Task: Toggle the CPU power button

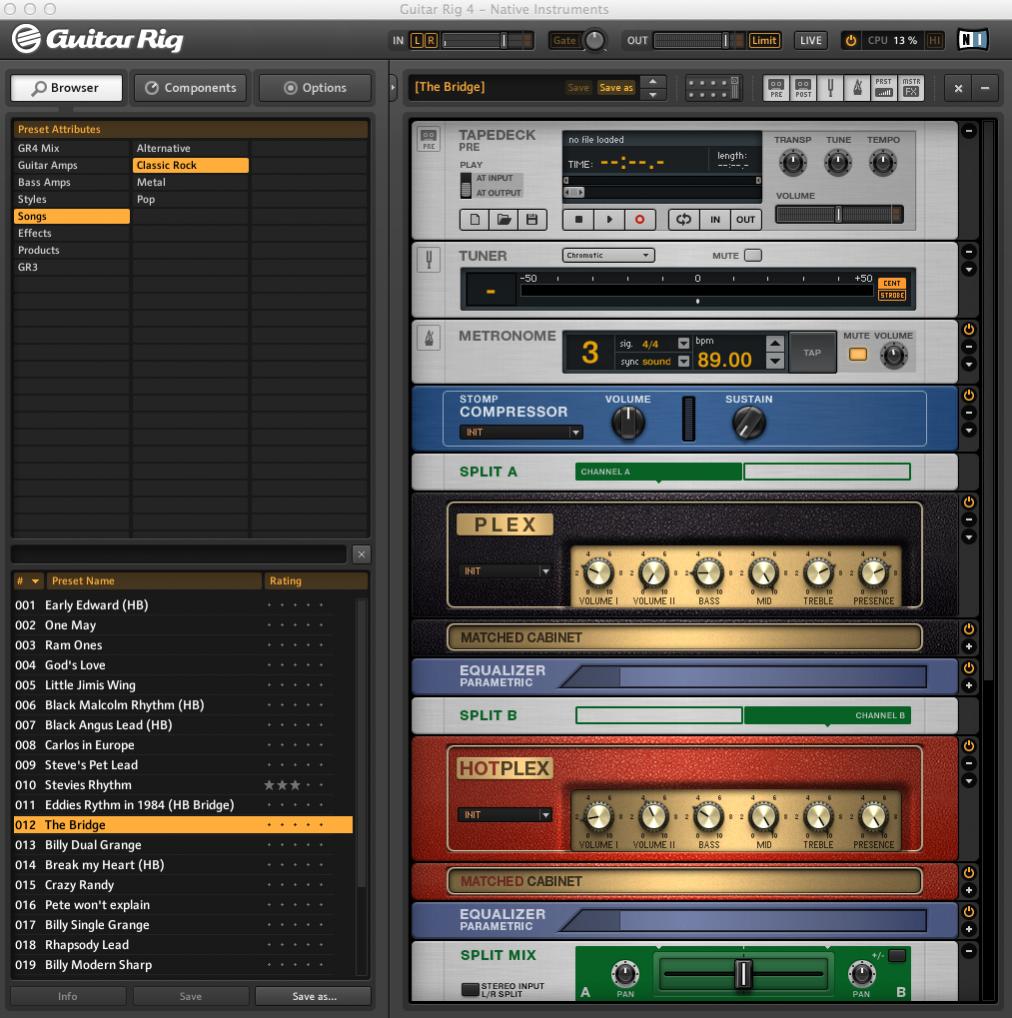Action: (850, 40)
